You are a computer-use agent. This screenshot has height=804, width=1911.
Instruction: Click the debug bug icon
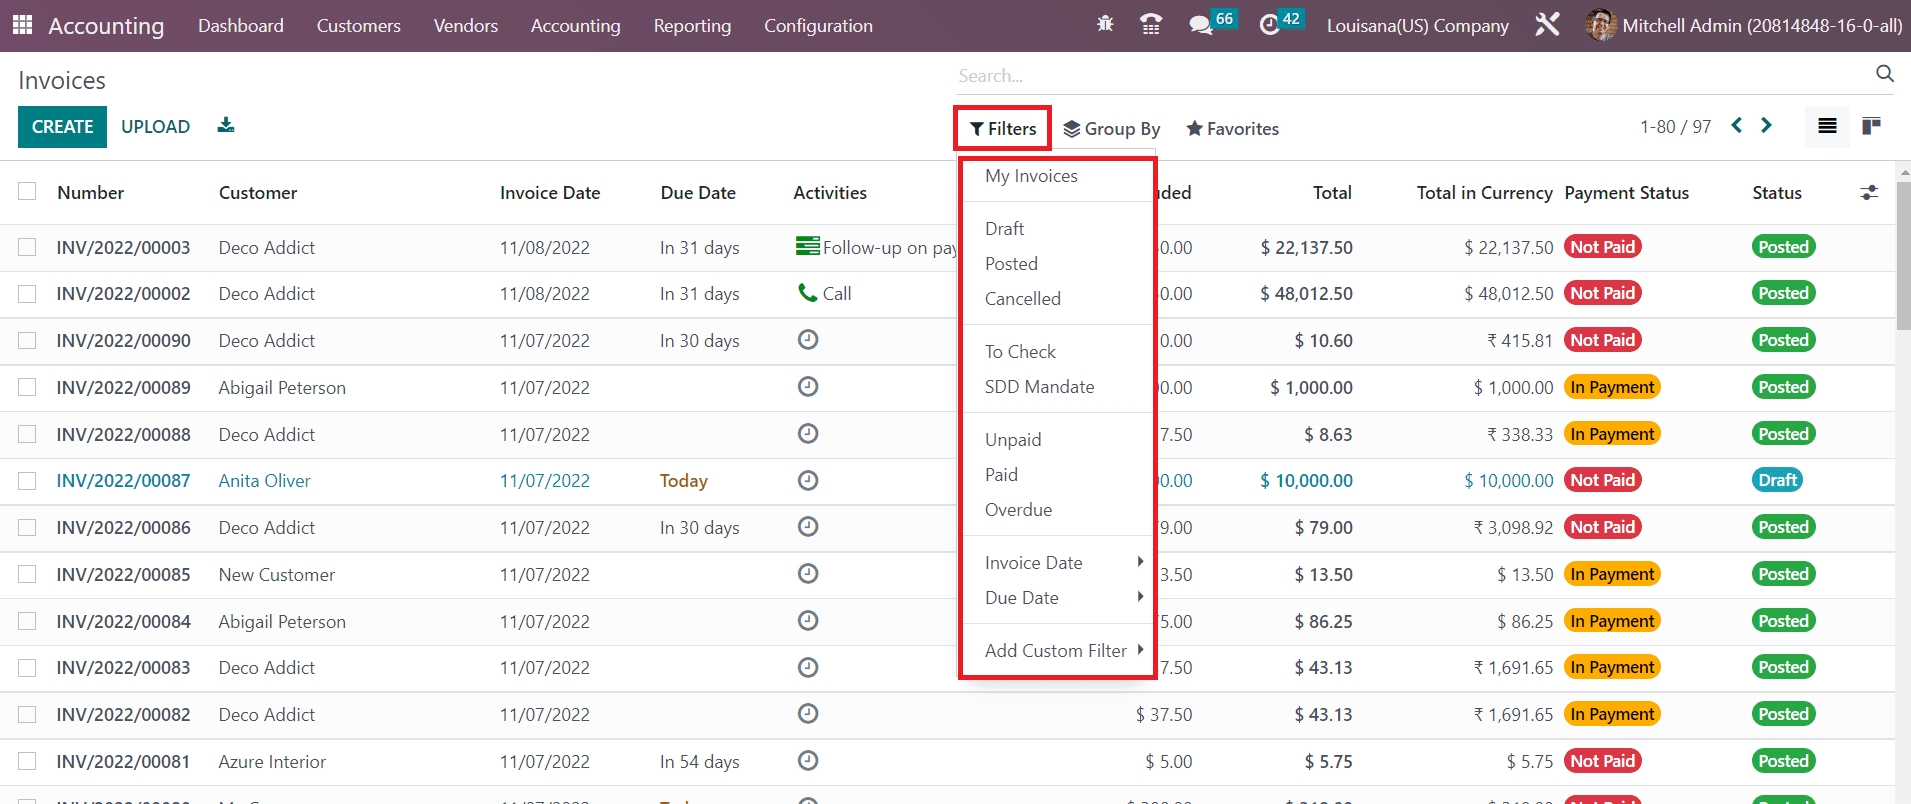pos(1105,24)
